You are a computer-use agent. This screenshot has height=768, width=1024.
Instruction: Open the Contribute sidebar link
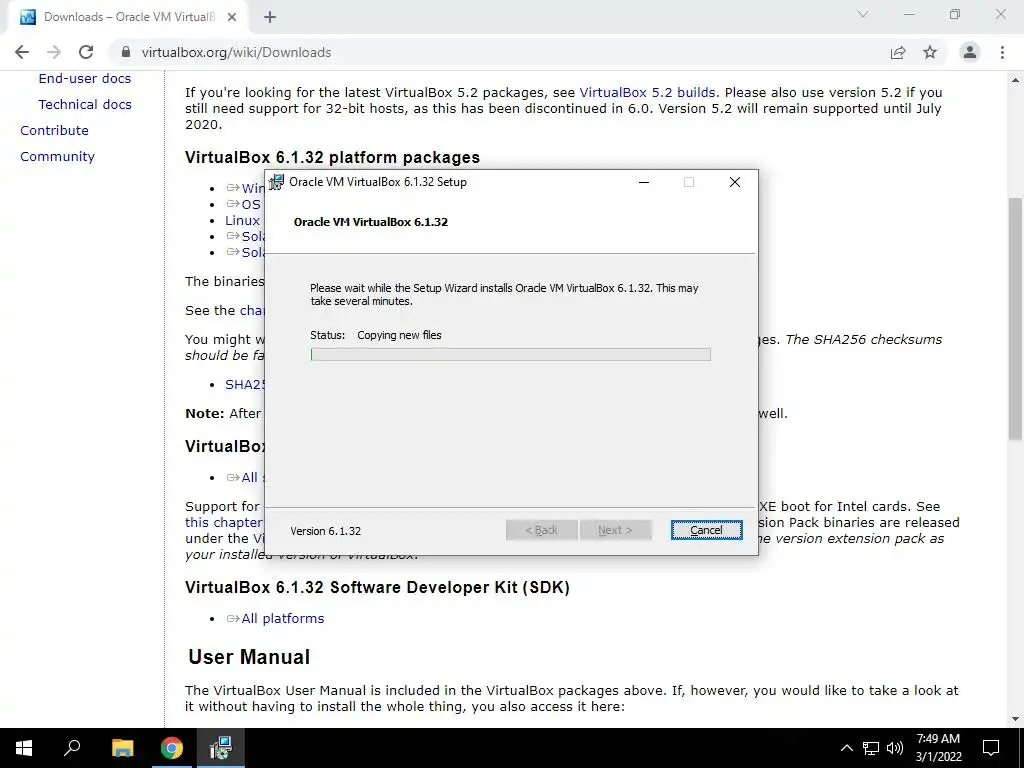click(54, 131)
